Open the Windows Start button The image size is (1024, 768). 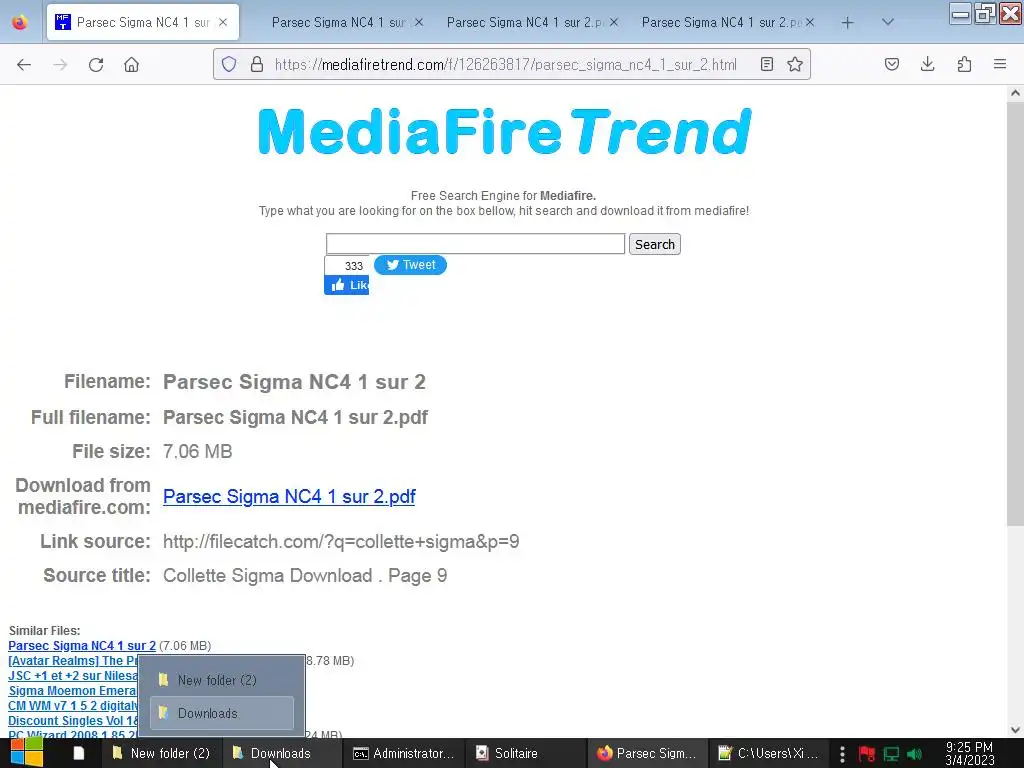26,753
